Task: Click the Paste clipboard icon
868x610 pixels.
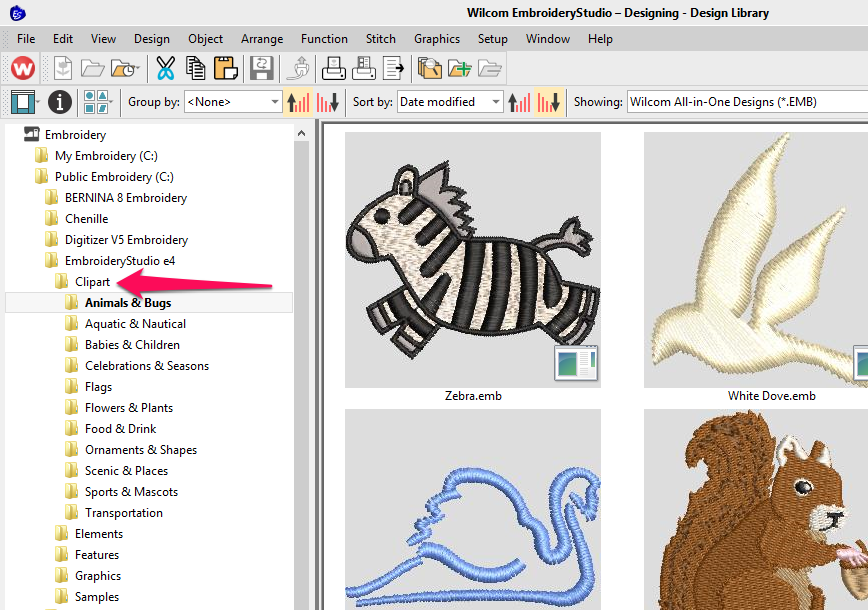Action: pos(226,68)
